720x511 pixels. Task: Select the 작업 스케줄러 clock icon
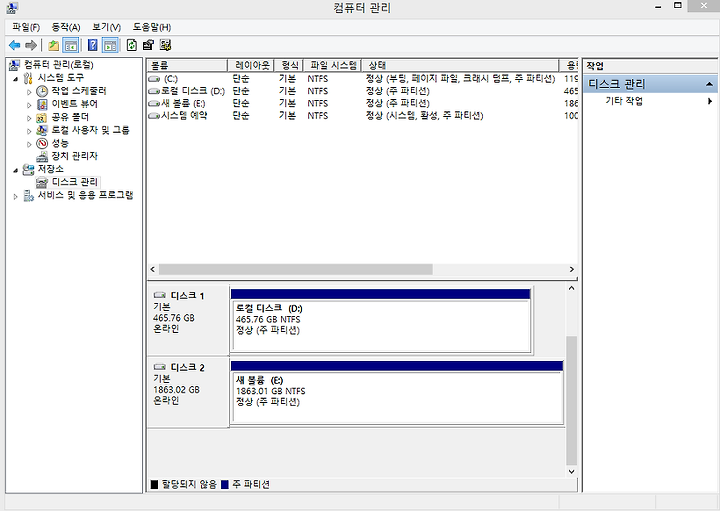[x=42, y=91]
